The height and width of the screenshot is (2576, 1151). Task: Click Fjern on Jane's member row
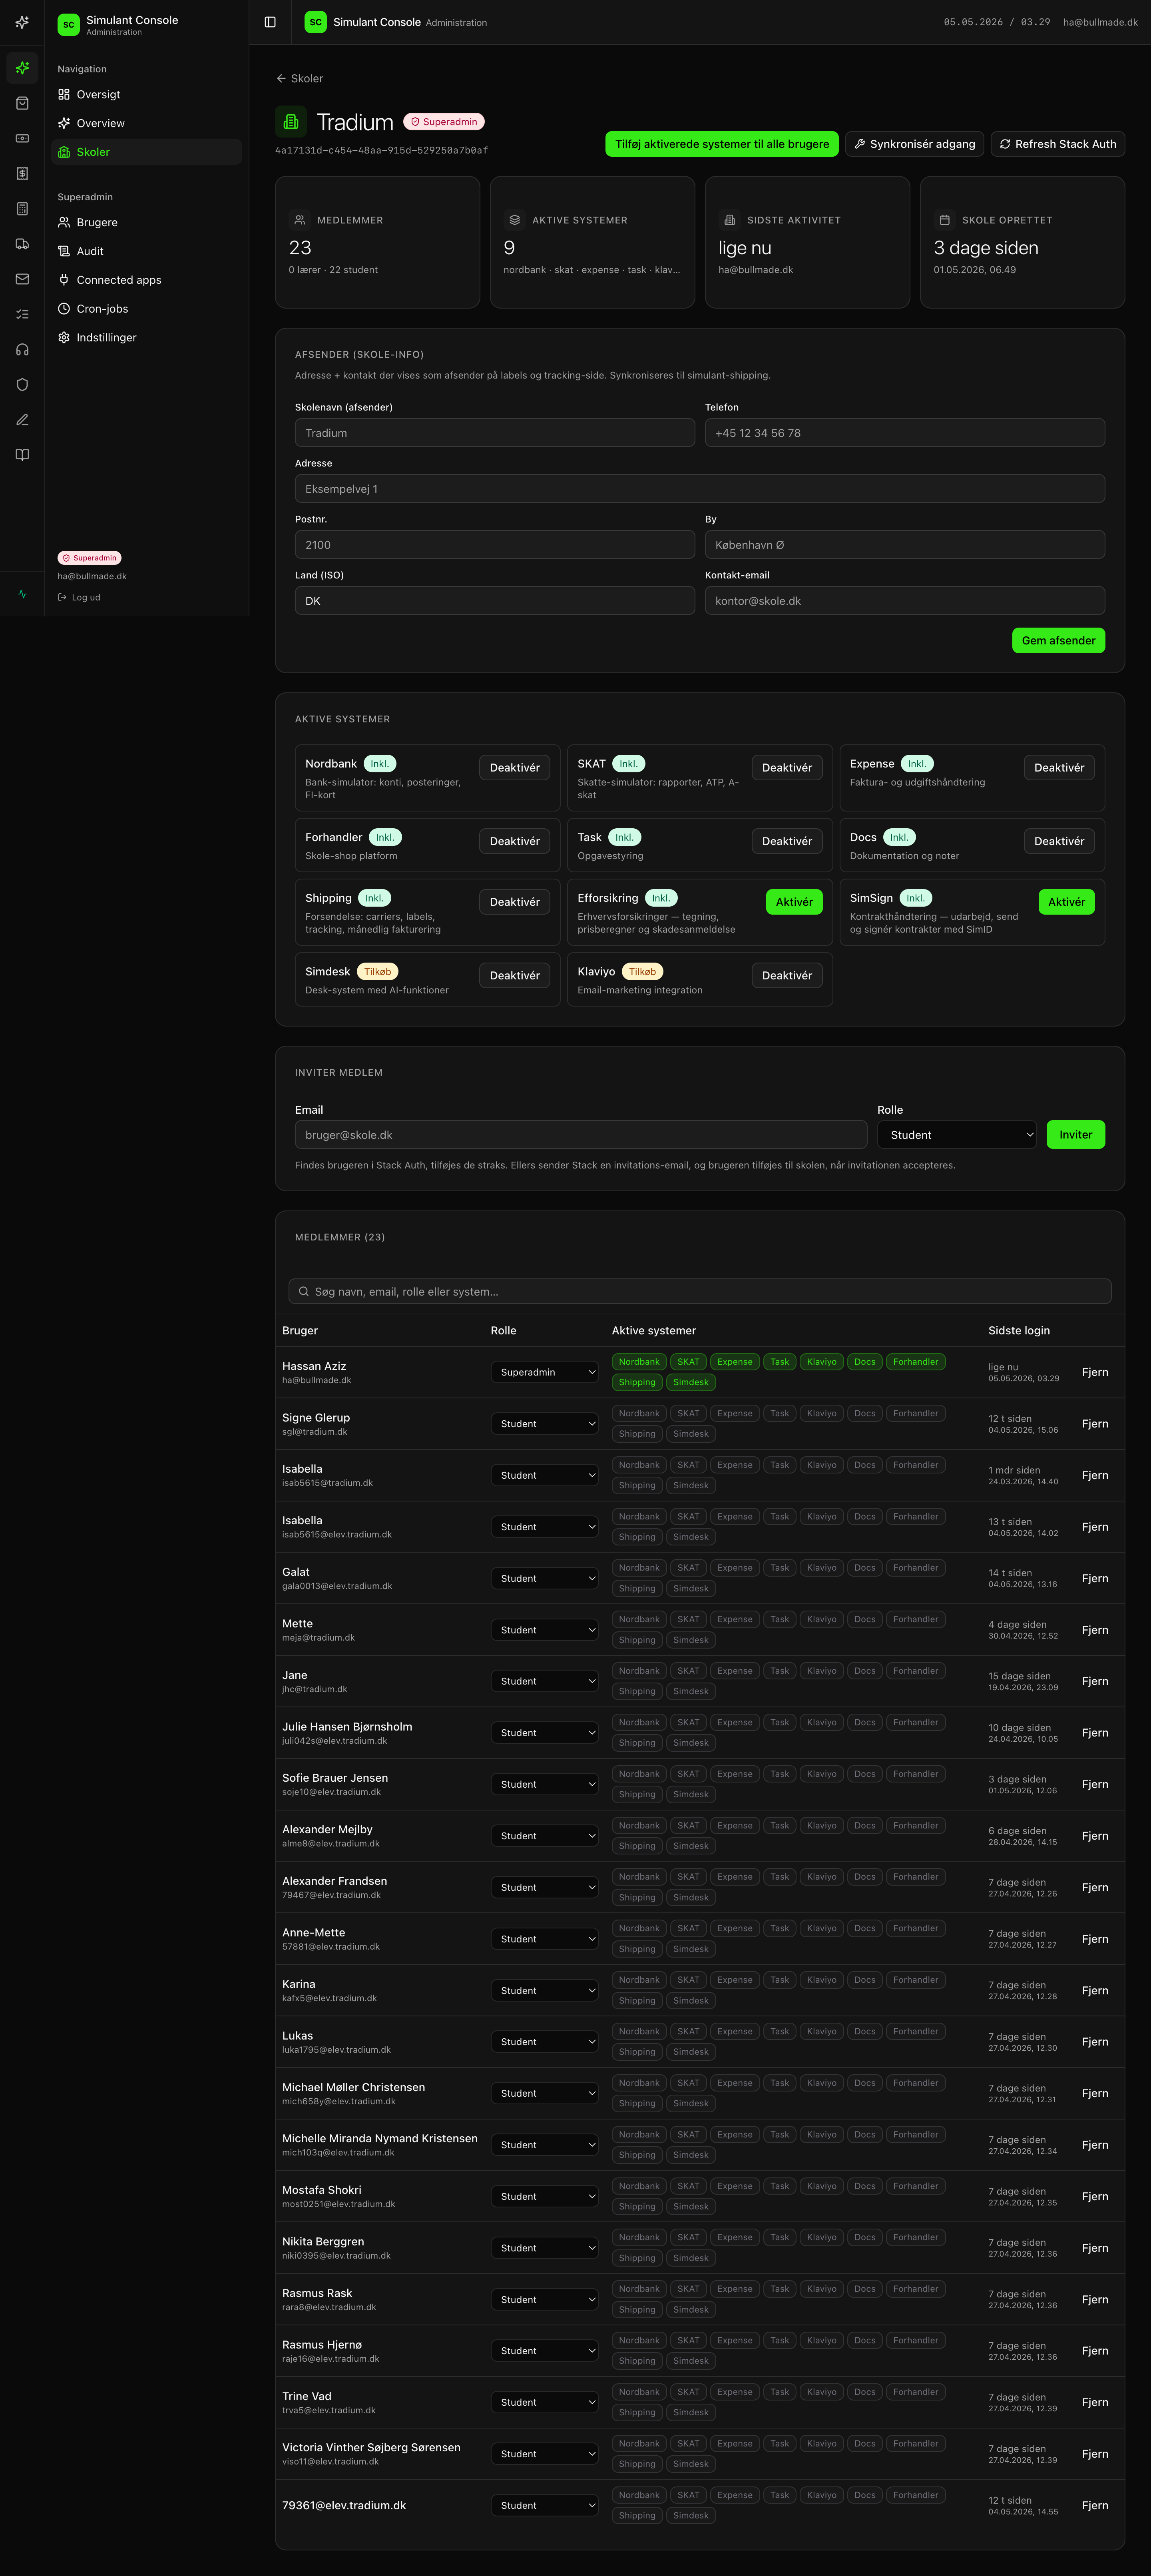click(x=1095, y=1681)
